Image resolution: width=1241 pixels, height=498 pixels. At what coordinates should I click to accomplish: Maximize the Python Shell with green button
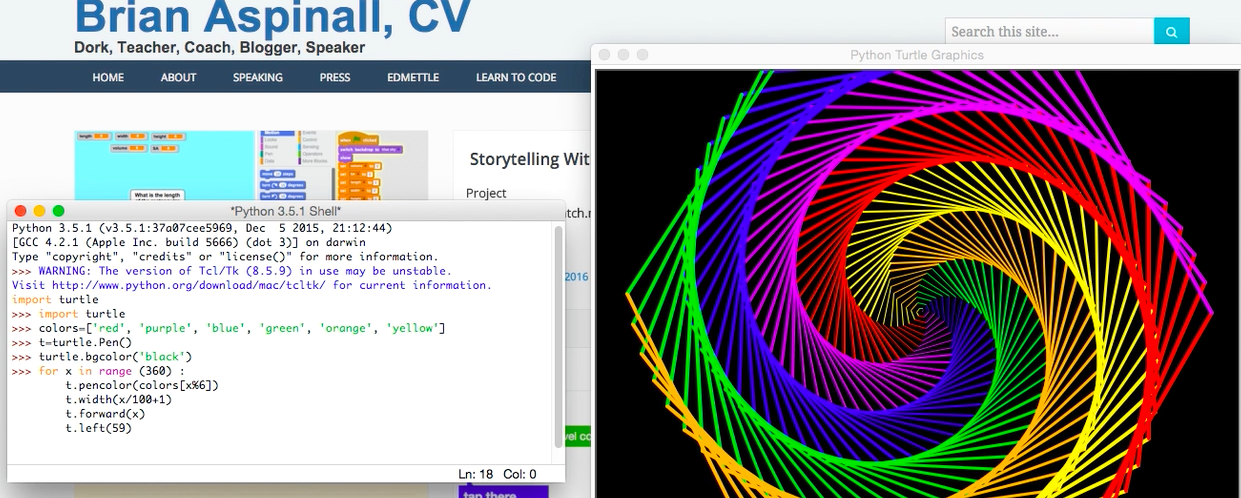pos(58,211)
